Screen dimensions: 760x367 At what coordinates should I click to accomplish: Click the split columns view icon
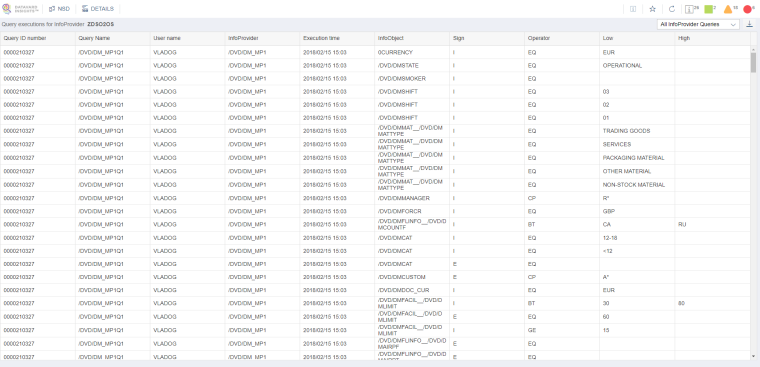click(633, 9)
